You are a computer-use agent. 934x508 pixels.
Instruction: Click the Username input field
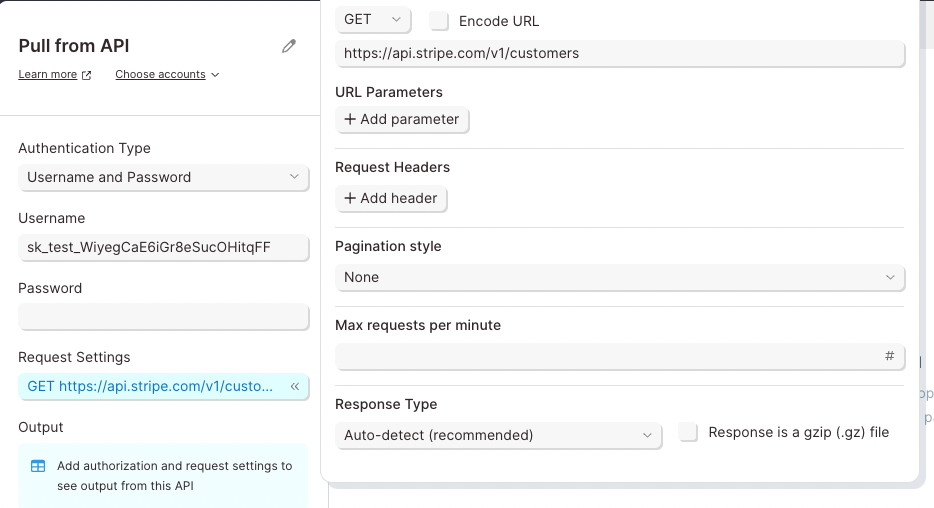163,247
